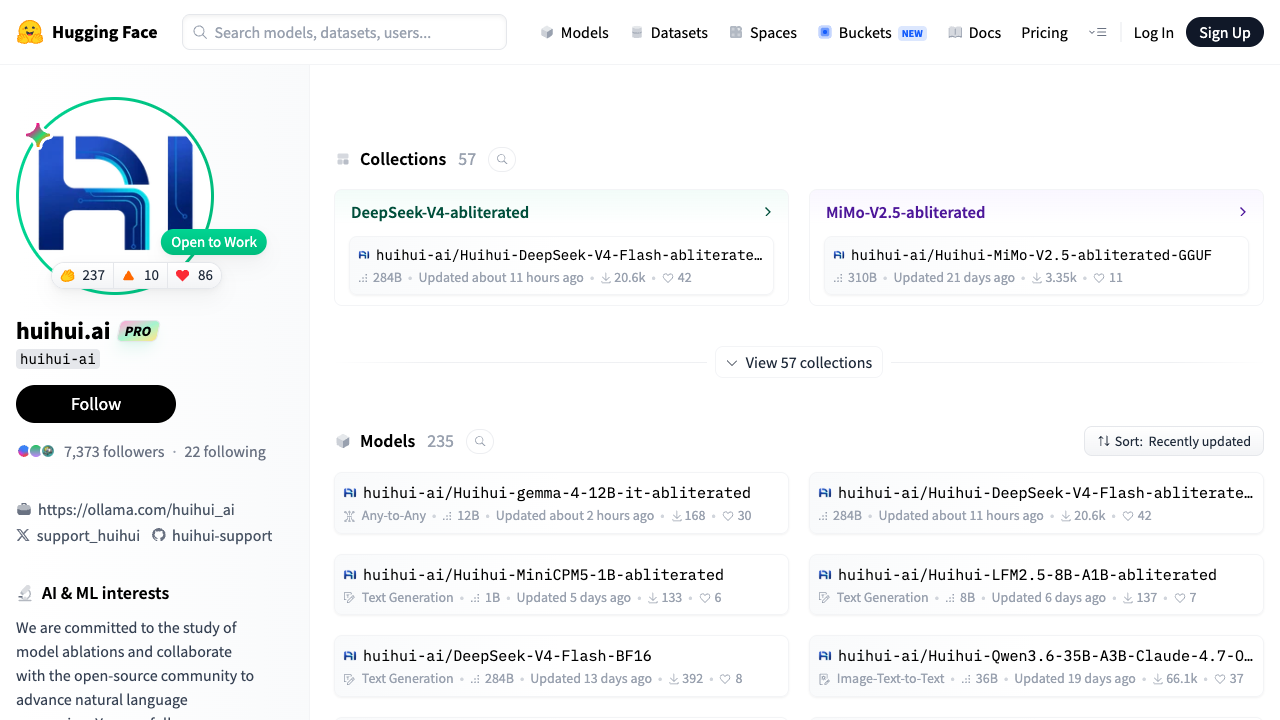Open the MiMo-V2.5-abliterated collection title
The width and height of the screenshot is (1280, 720).
906,212
